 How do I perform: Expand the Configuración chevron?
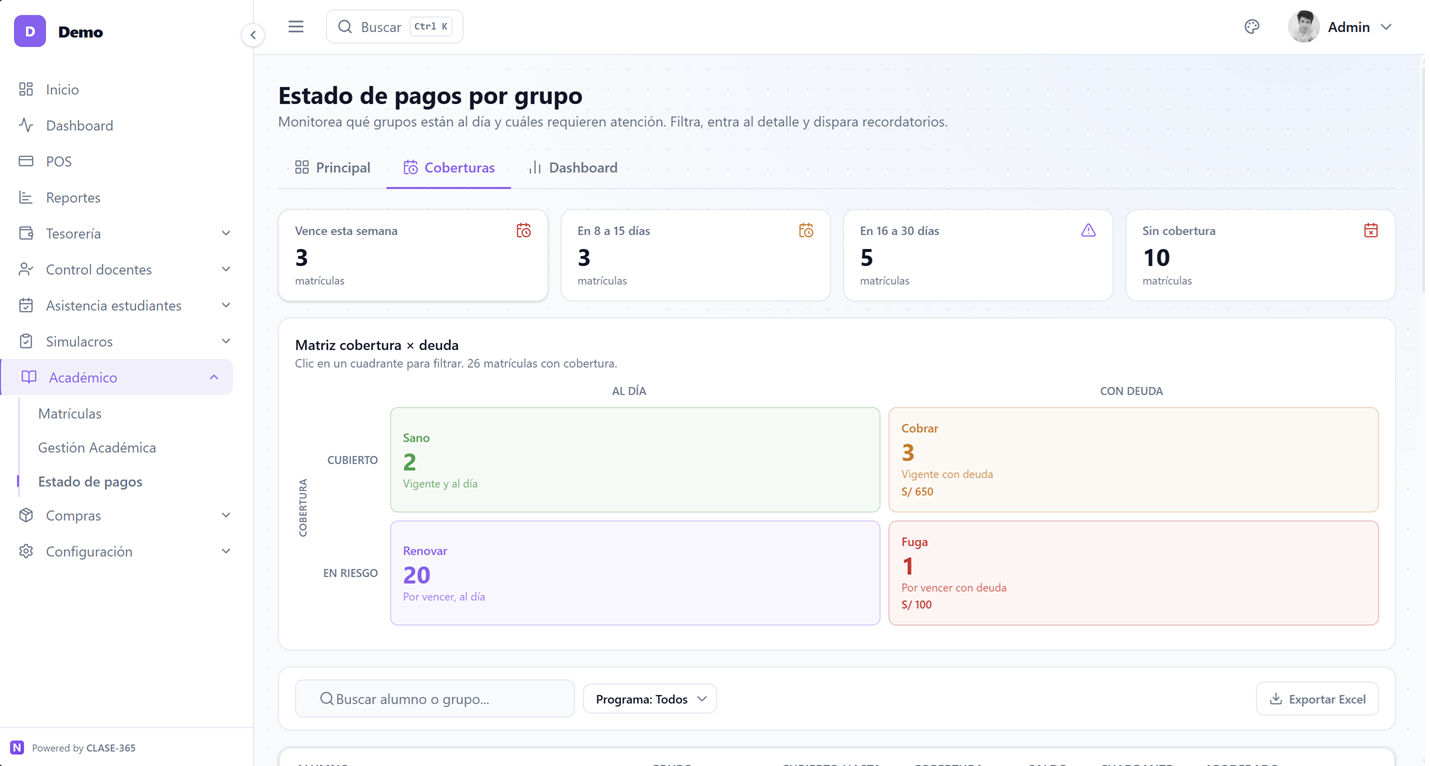(x=226, y=551)
